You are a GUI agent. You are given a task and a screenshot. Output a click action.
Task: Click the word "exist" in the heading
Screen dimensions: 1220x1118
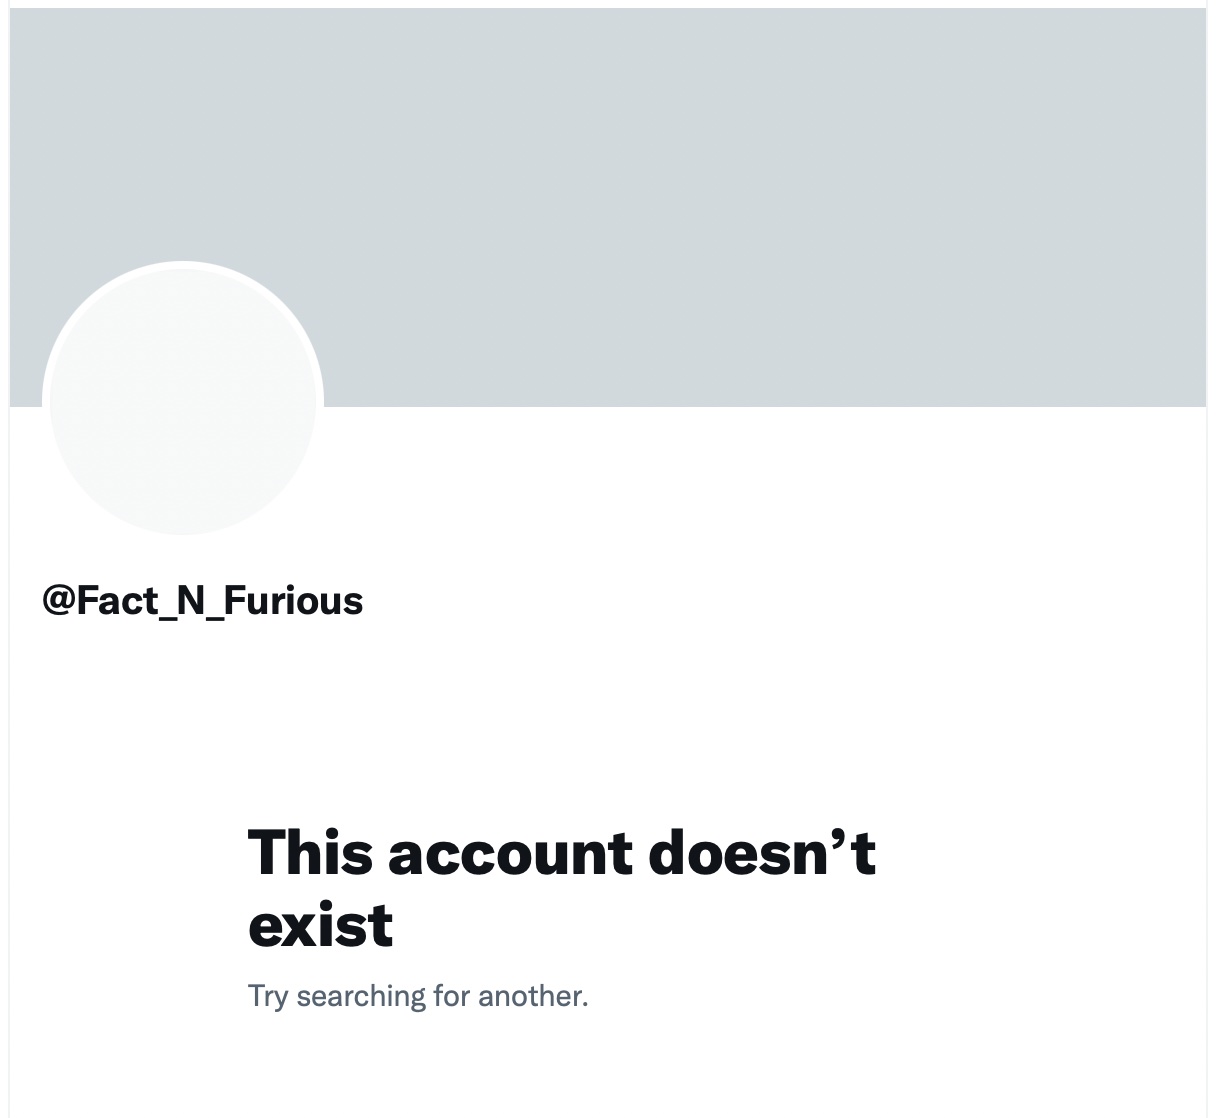point(320,925)
